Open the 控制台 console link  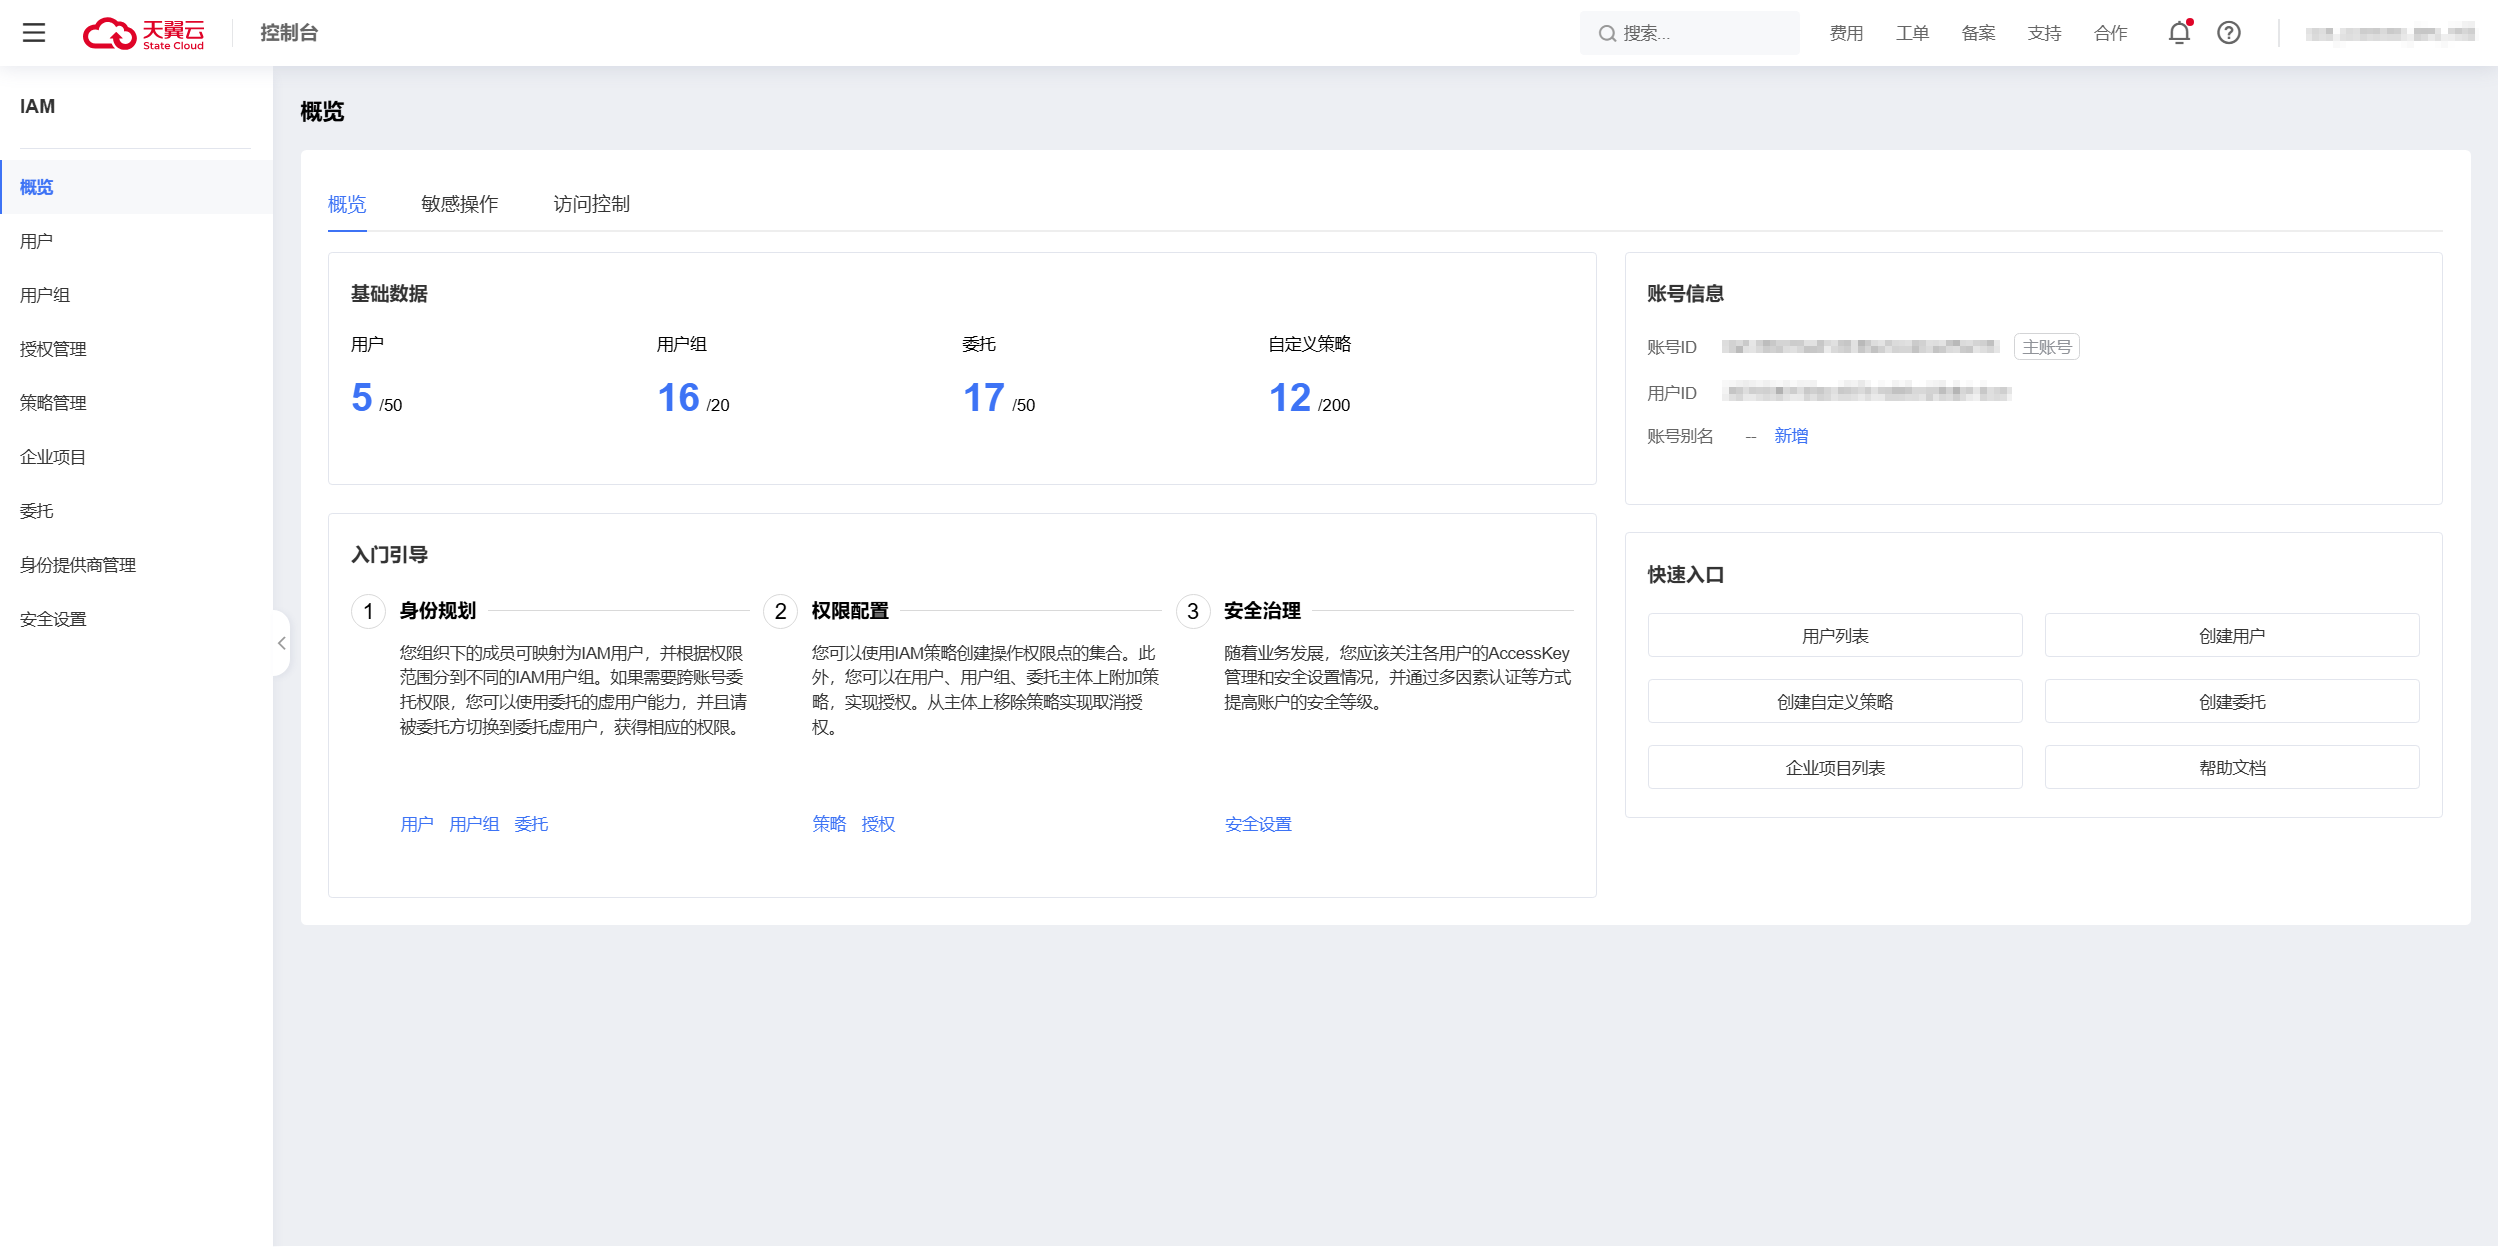[x=289, y=33]
